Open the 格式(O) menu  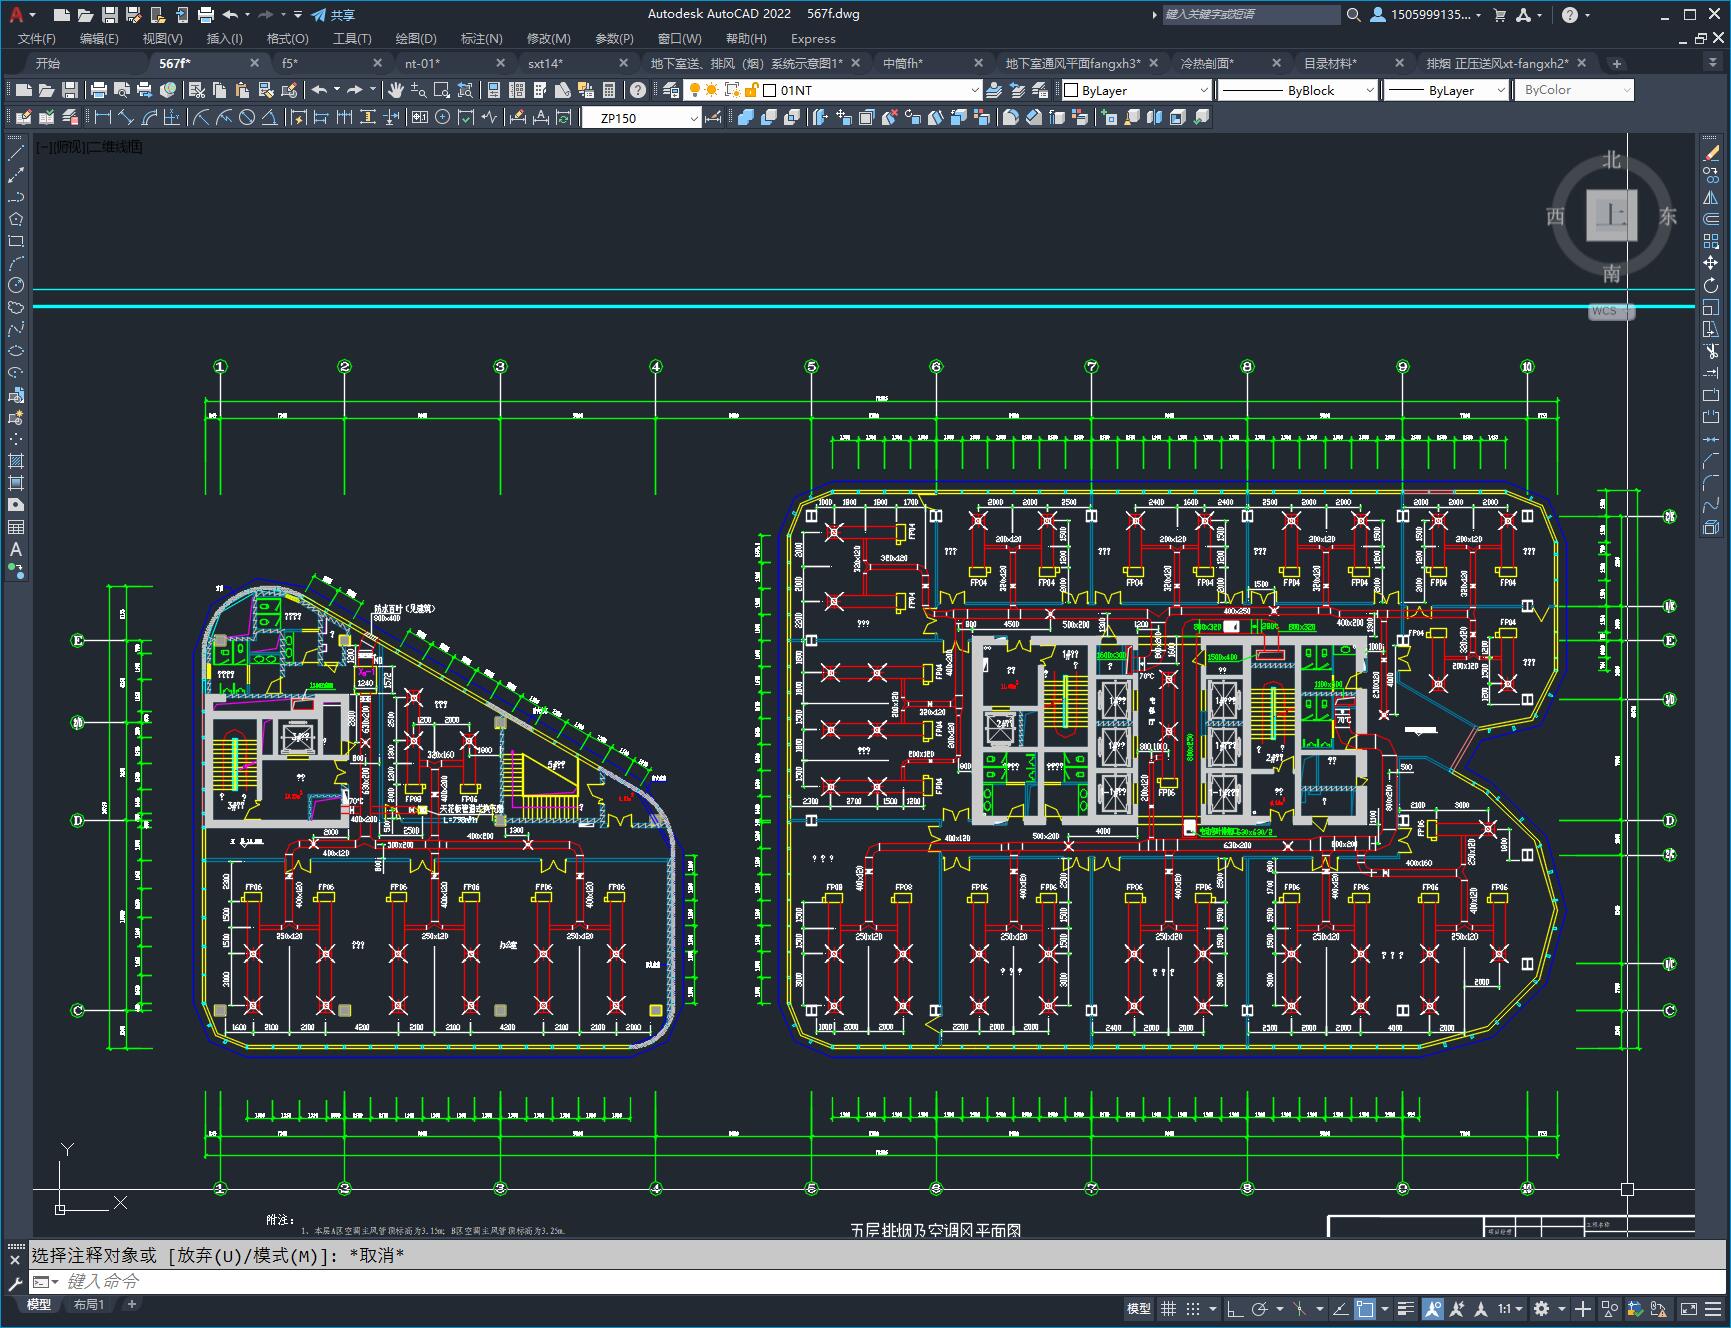click(x=287, y=38)
